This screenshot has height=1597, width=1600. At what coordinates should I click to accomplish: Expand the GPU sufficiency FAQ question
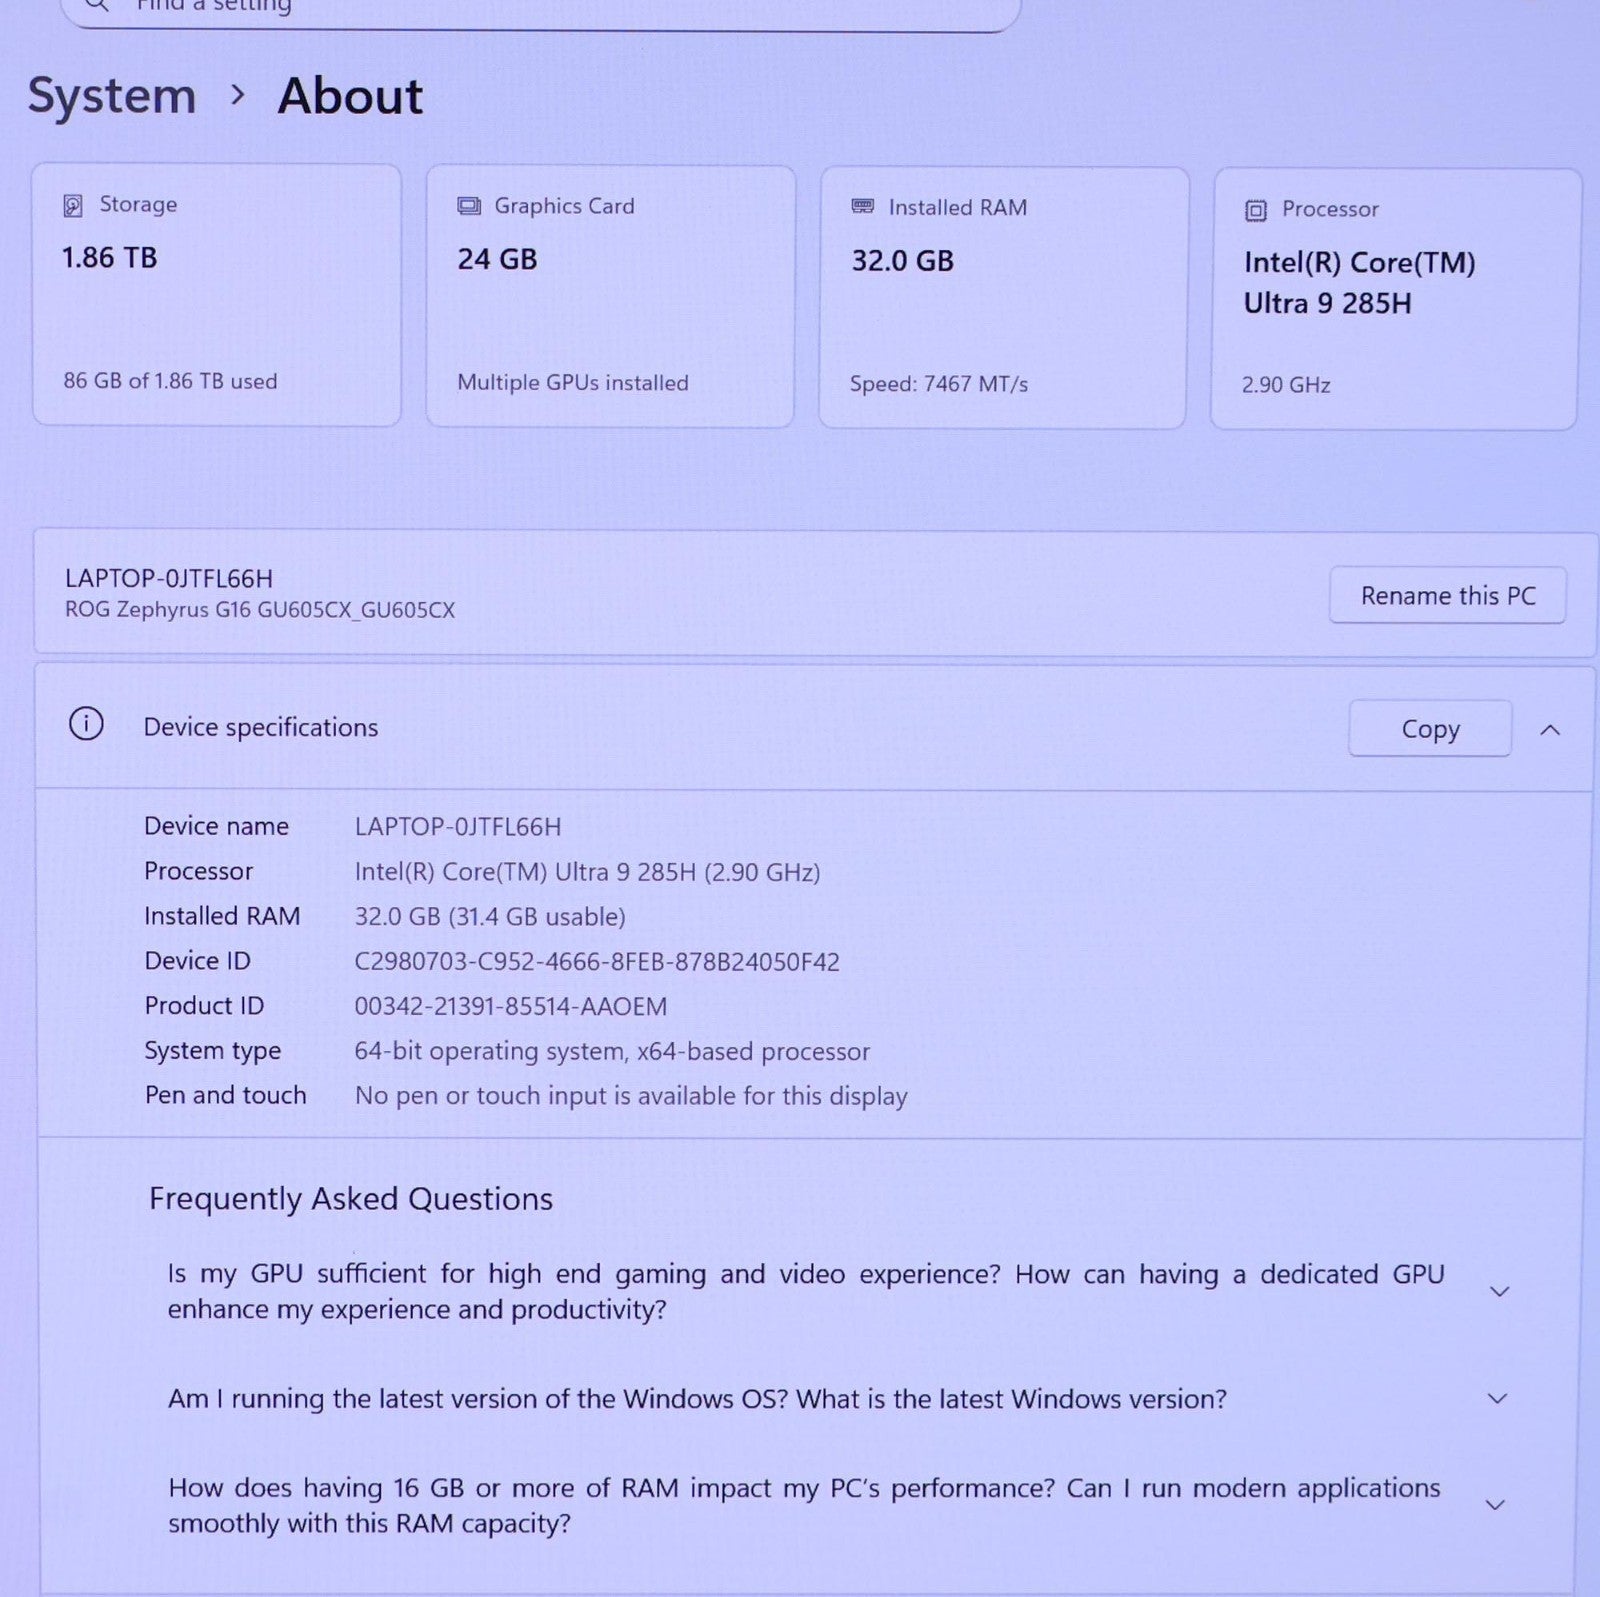(1498, 1292)
